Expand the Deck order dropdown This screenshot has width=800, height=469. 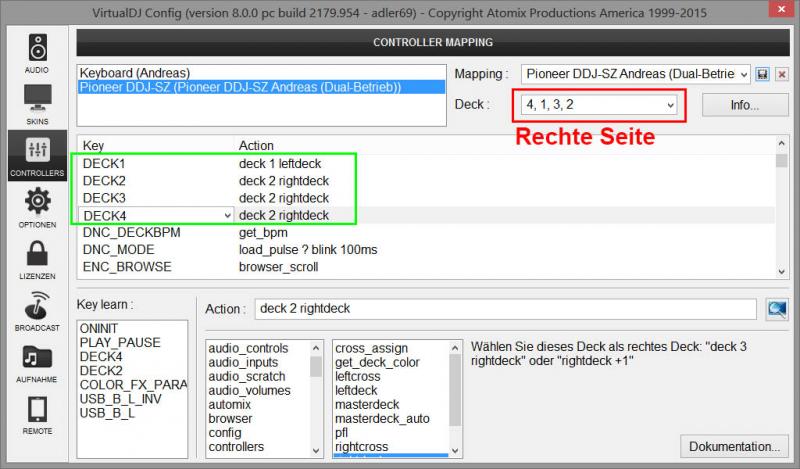(x=670, y=105)
